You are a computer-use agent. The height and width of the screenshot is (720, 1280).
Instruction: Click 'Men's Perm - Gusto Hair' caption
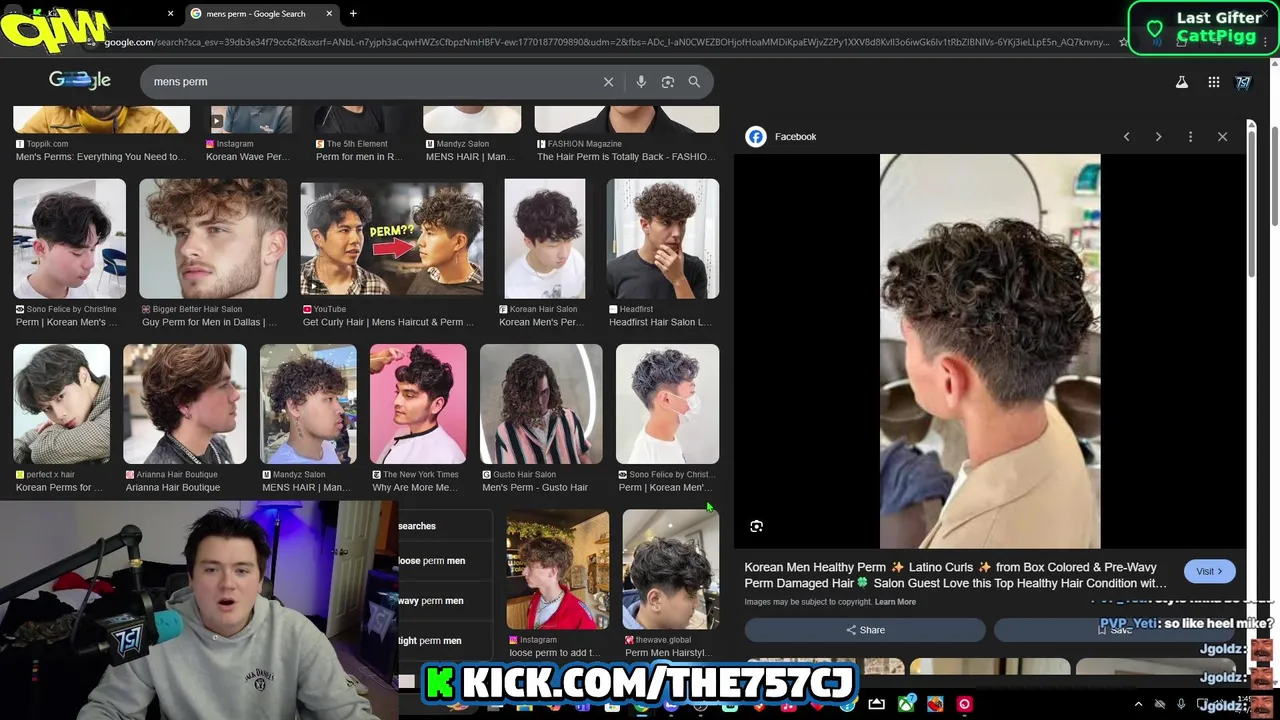535,488
